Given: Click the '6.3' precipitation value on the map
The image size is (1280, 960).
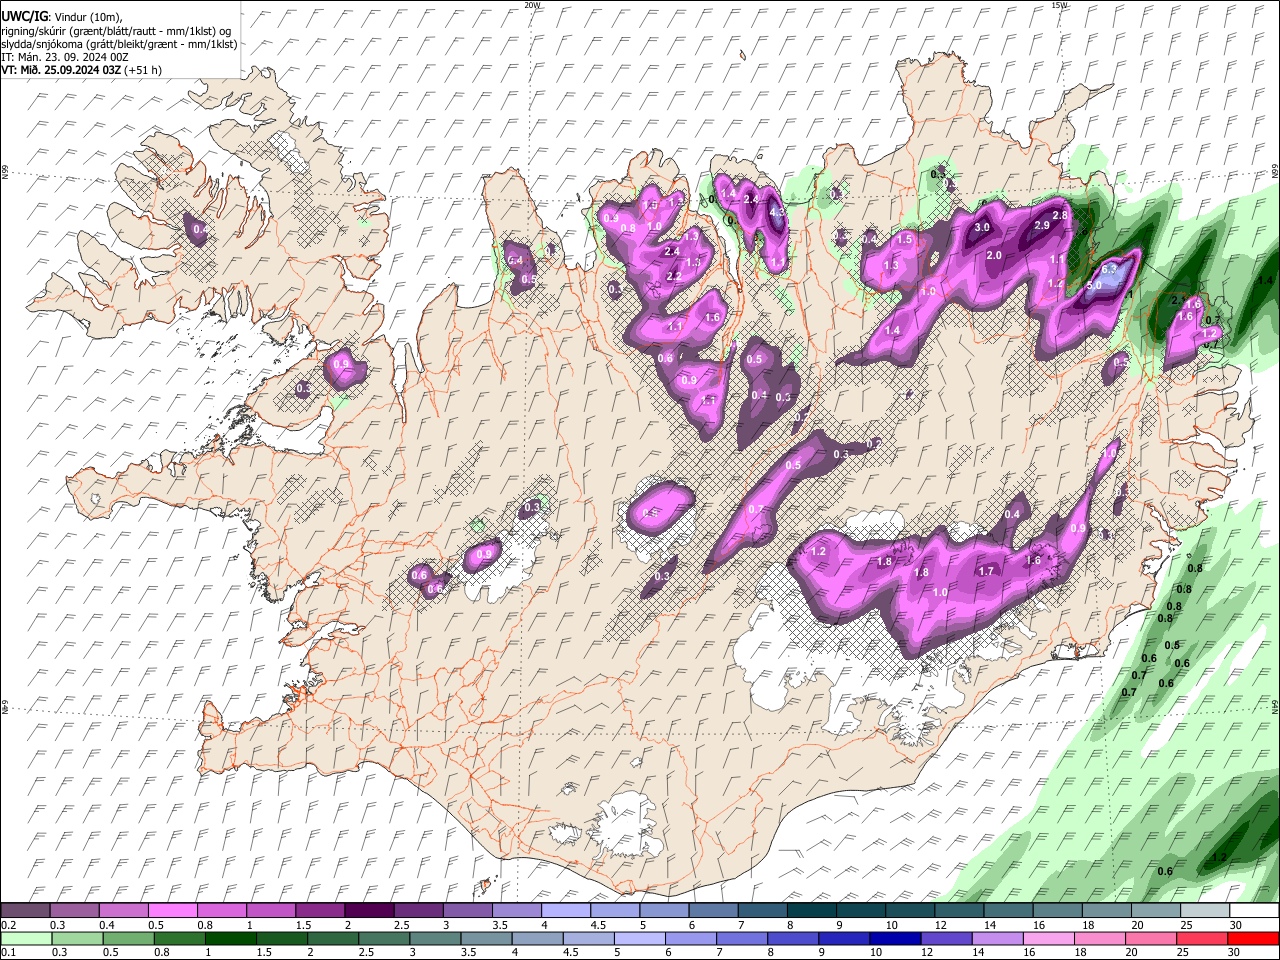Looking at the screenshot, I should click(1108, 269).
